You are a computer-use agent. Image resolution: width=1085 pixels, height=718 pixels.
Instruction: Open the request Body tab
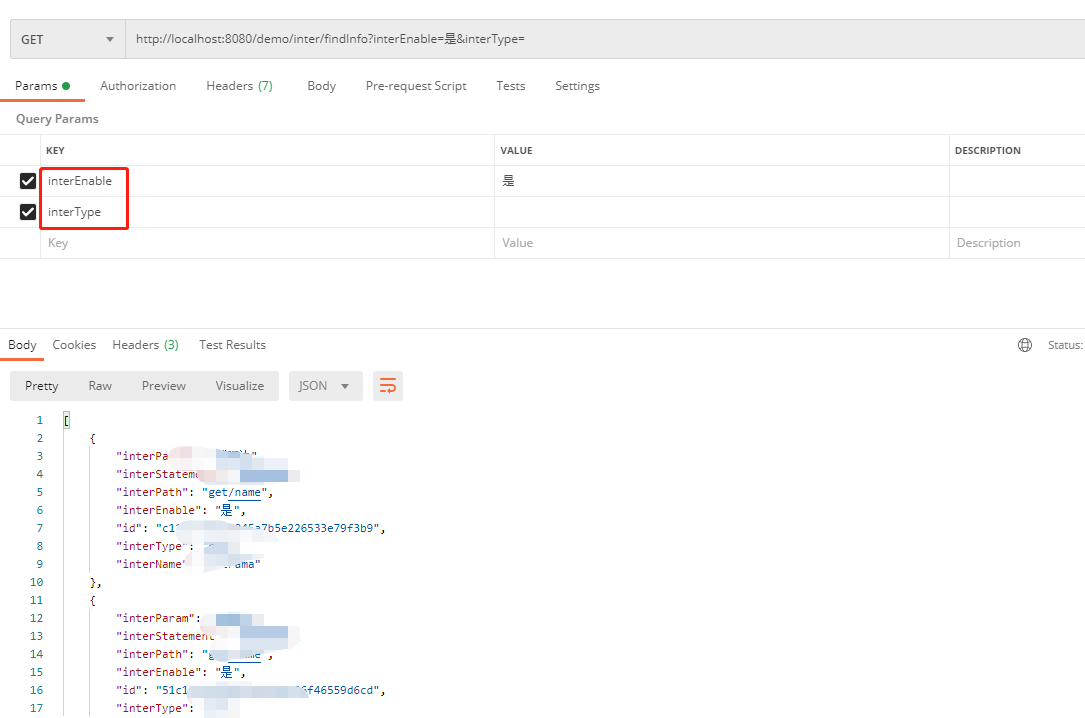(321, 86)
